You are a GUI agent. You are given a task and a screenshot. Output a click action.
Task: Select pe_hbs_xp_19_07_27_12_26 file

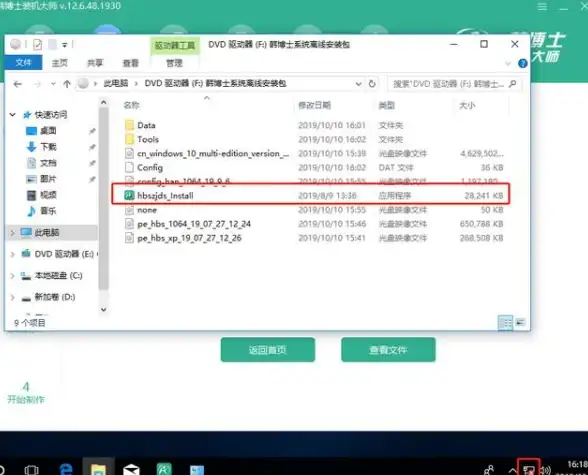pyautogui.click(x=189, y=238)
